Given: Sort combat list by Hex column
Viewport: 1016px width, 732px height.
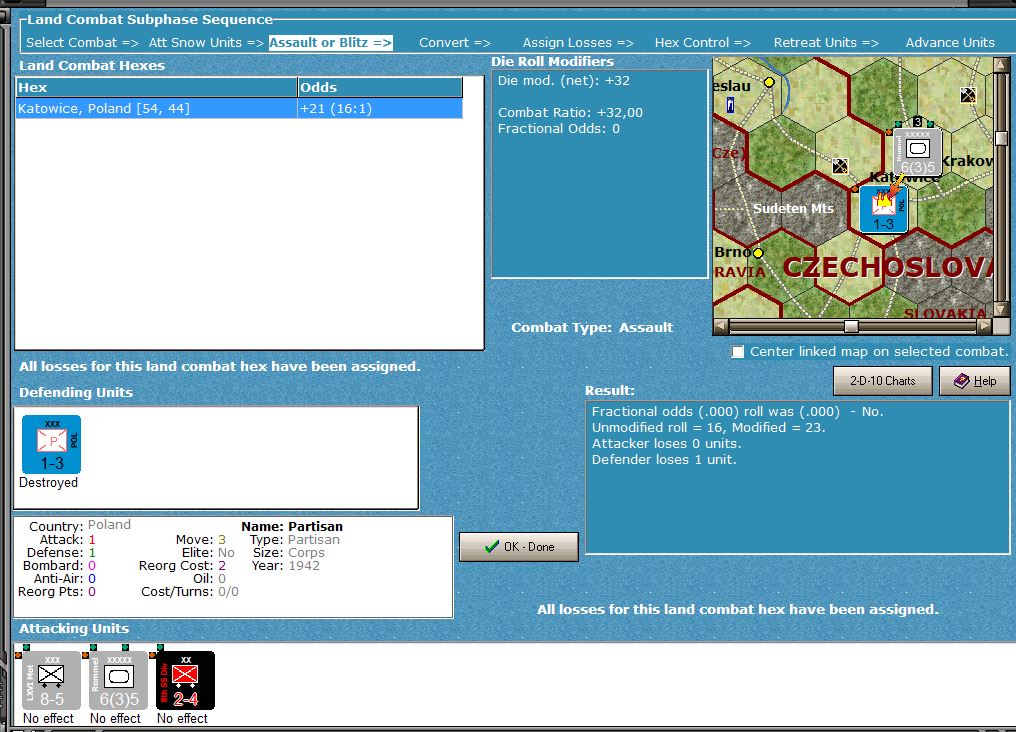Looking at the screenshot, I should pos(156,87).
